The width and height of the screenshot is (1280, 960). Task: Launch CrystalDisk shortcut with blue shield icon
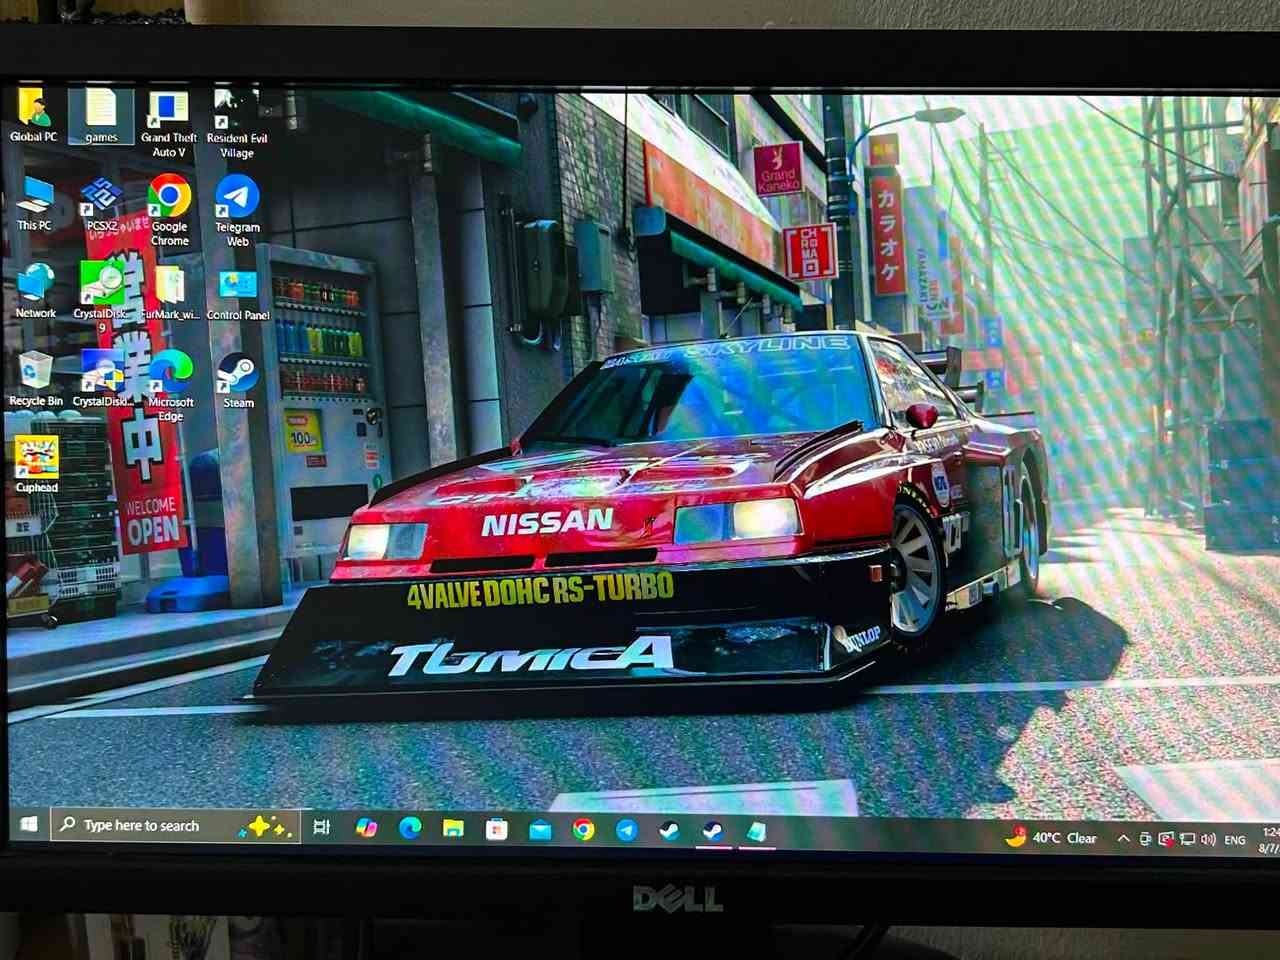tap(102, 379)
